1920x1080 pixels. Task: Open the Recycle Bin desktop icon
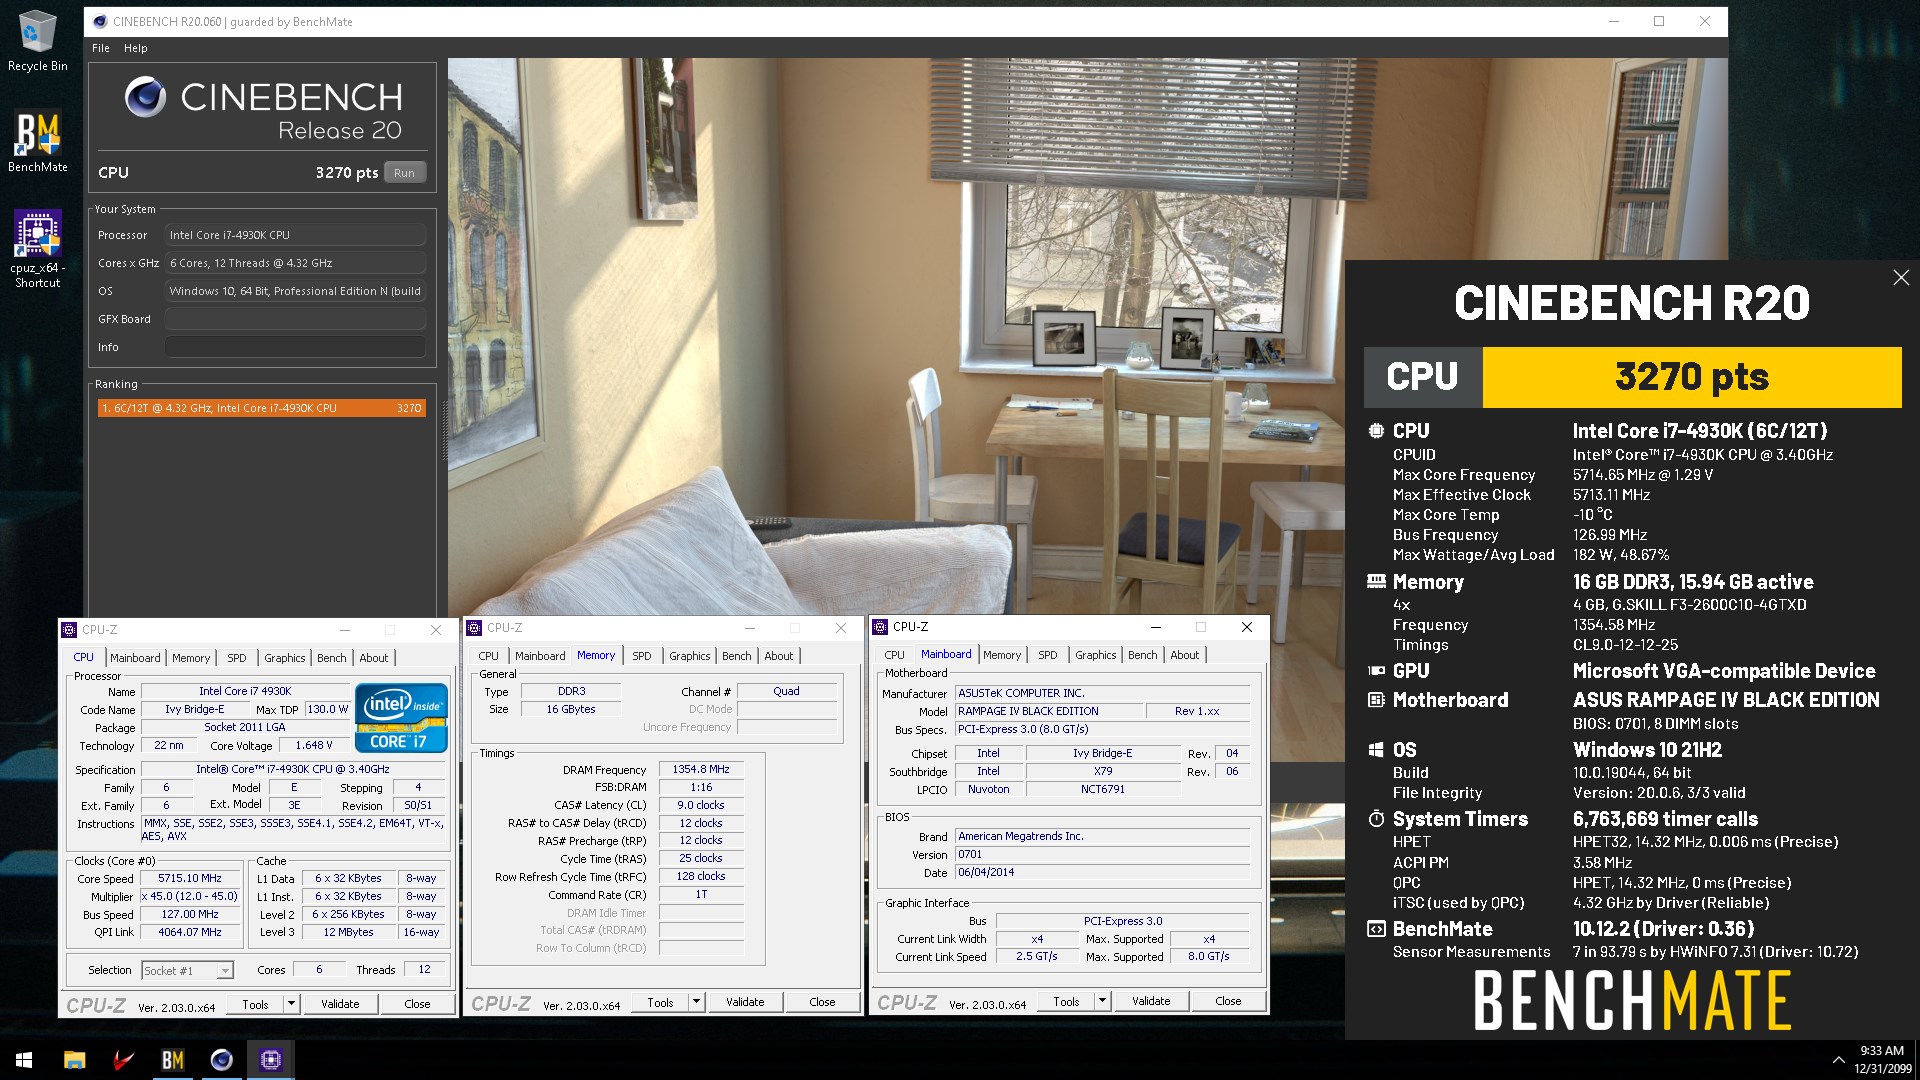(37, 42)
